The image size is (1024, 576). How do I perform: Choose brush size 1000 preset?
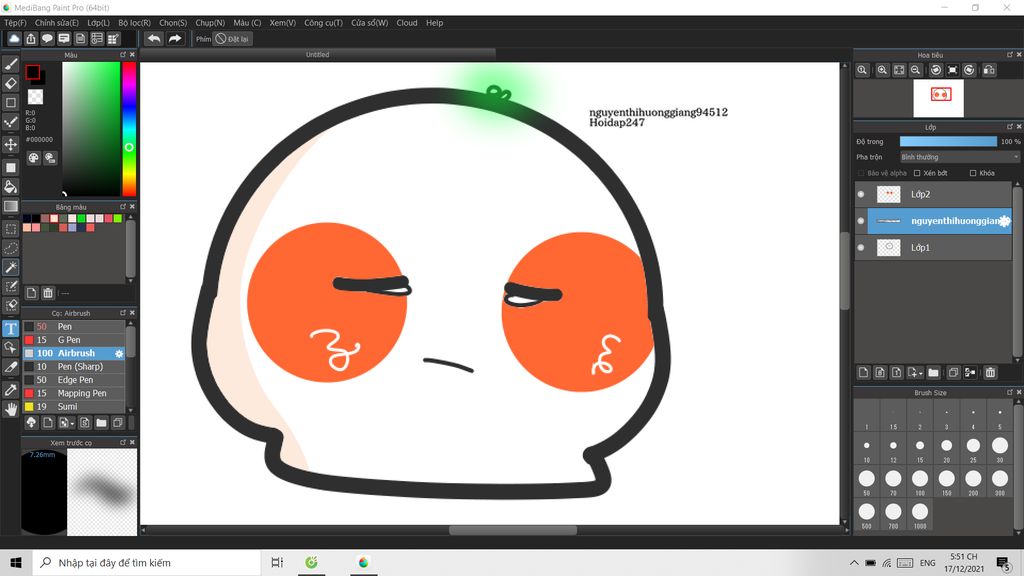click(920, 515)
